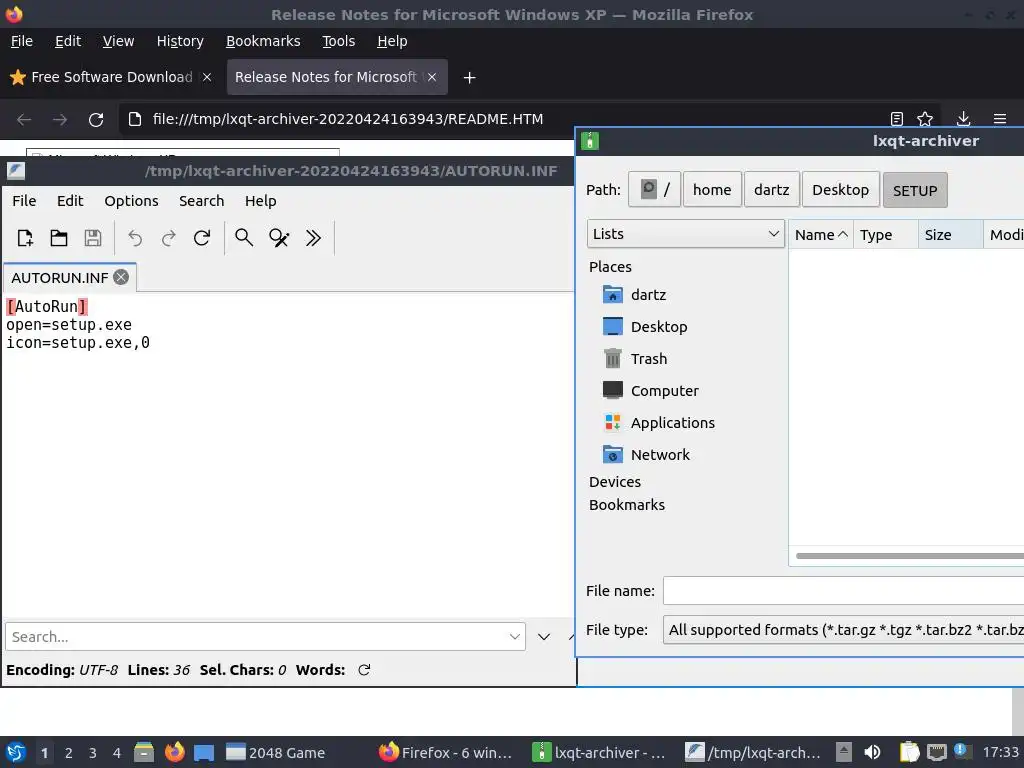Click the file list horizontal scrollbar
The height and width of the screenshot is (768, 1024).
[x=910, y=556]
